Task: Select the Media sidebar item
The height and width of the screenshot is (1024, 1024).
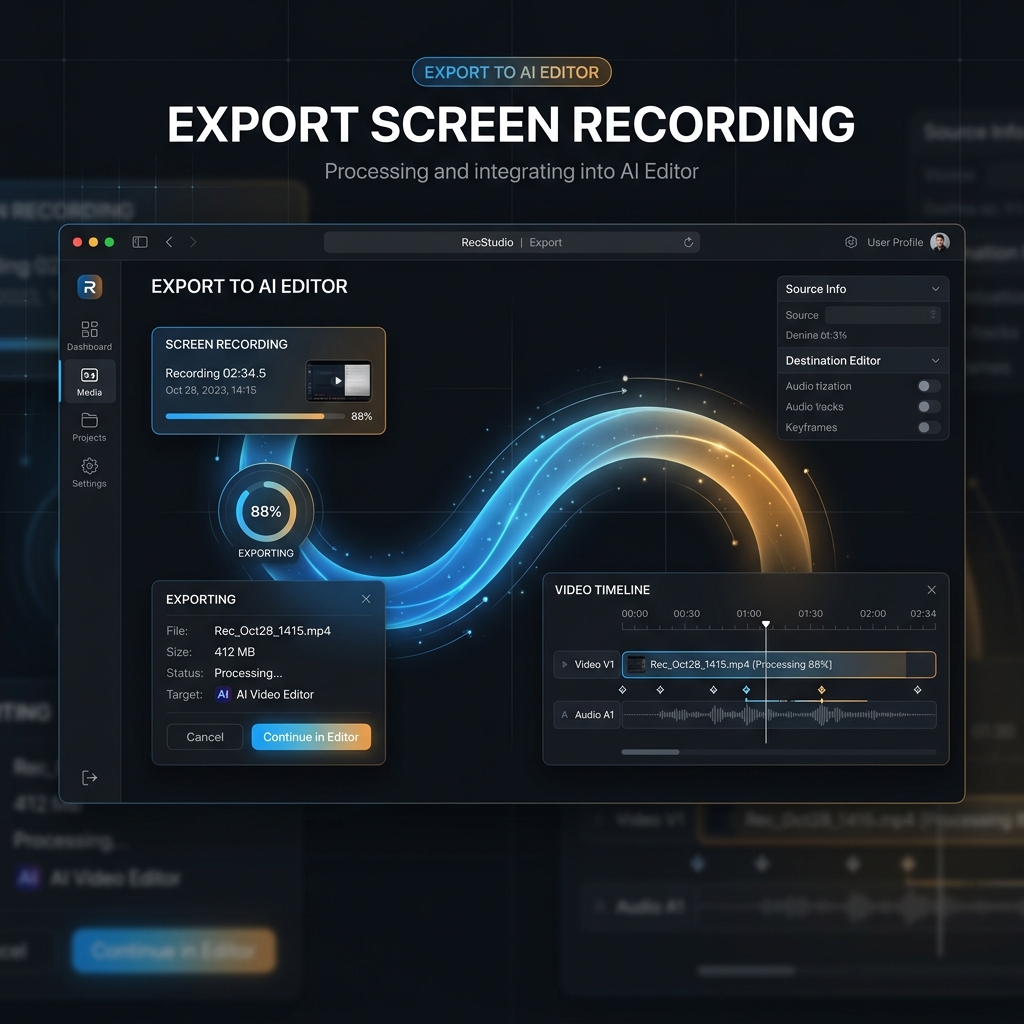Action: coord(89,381)
